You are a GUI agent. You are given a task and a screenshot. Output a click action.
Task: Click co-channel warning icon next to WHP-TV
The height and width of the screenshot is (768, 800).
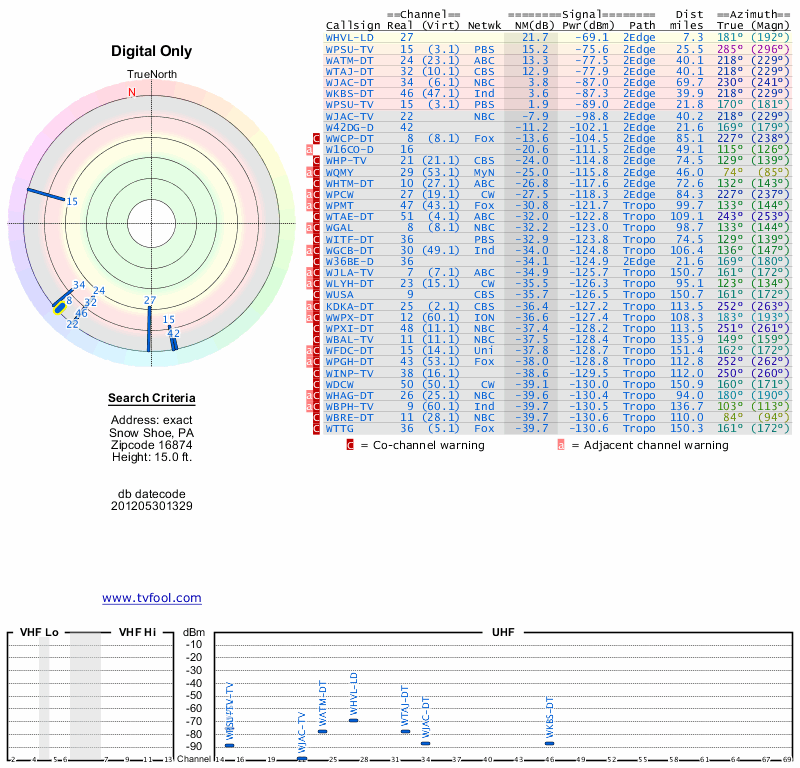pos(317,161)
